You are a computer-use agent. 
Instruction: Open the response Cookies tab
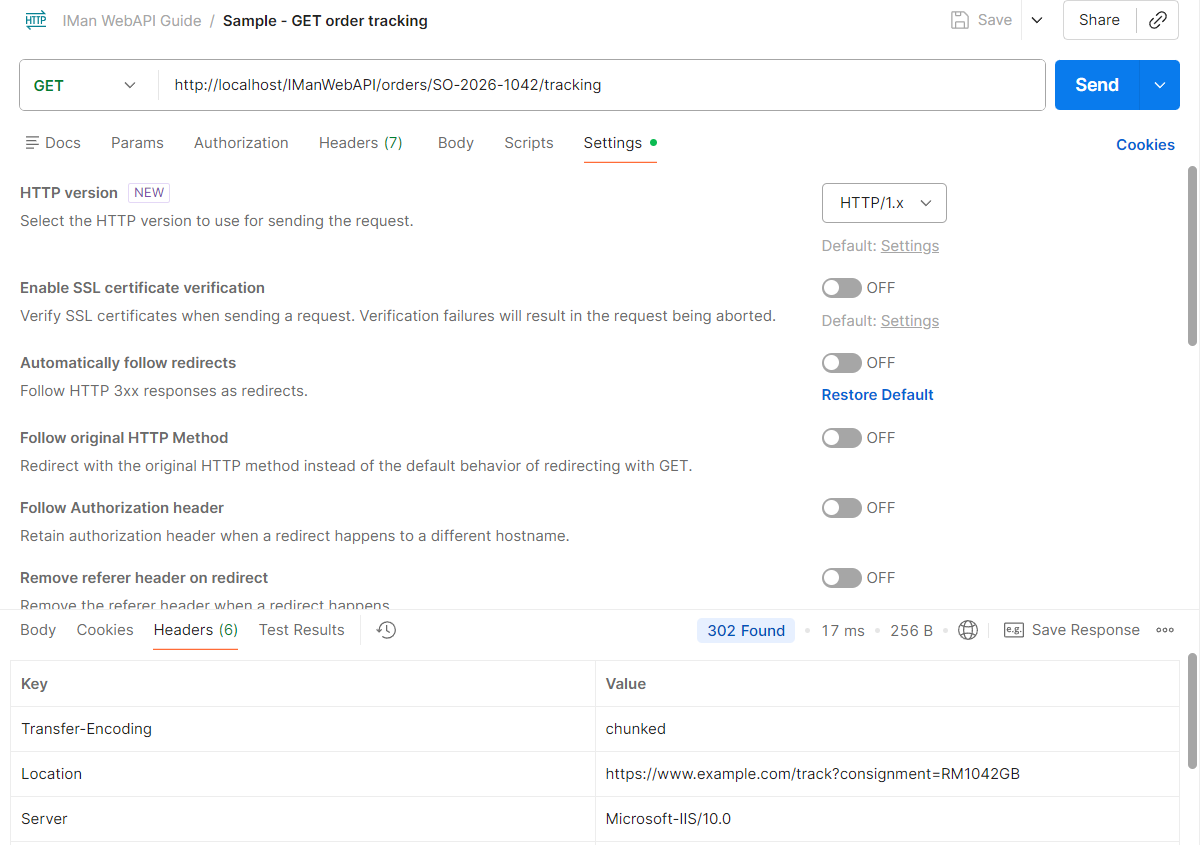[x=105, y=630]
